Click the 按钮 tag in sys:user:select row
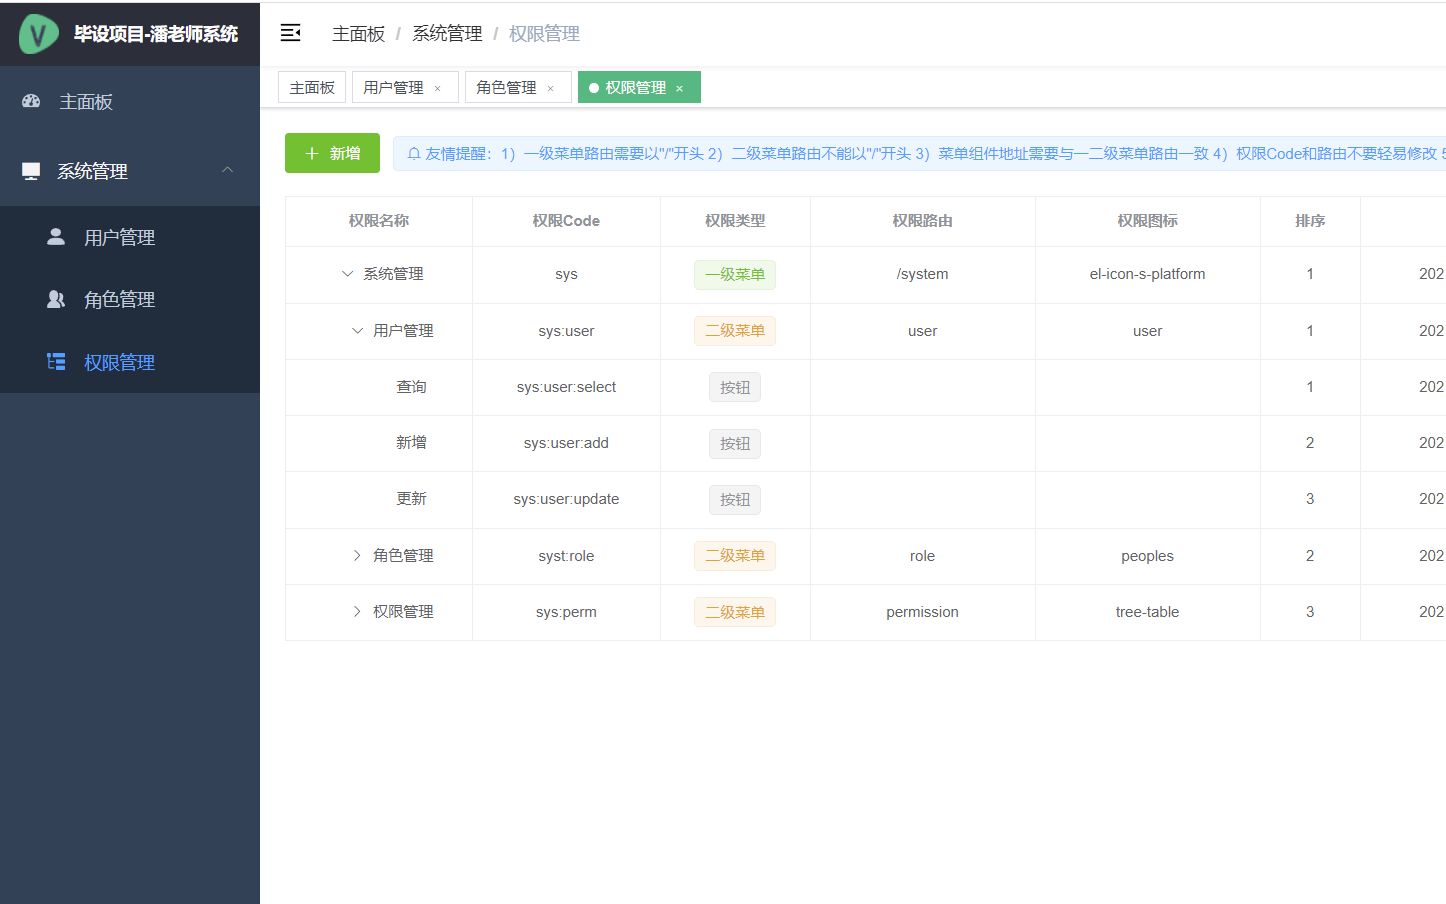 point(735,388)
